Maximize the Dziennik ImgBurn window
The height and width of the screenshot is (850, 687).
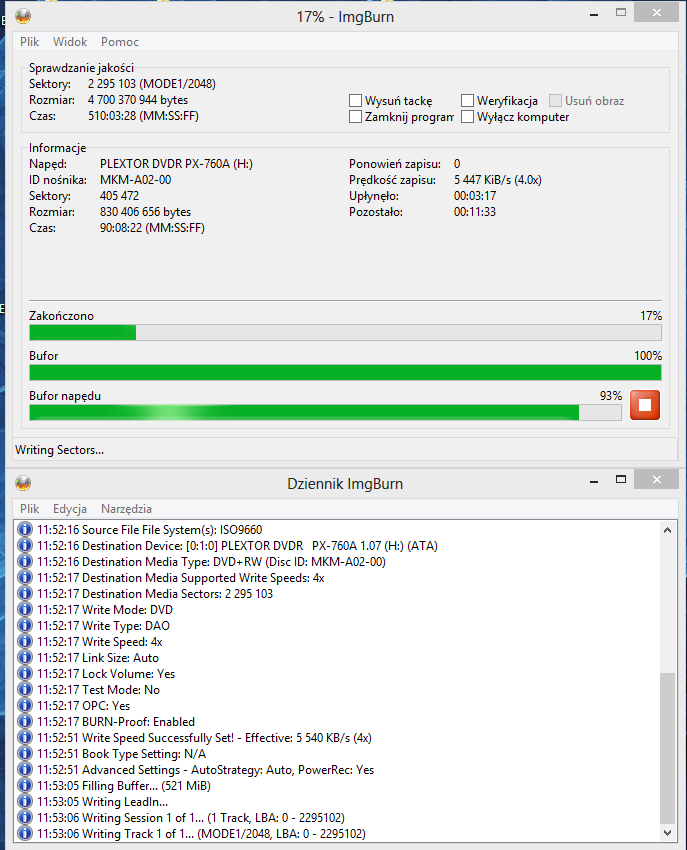pos(621,479)
